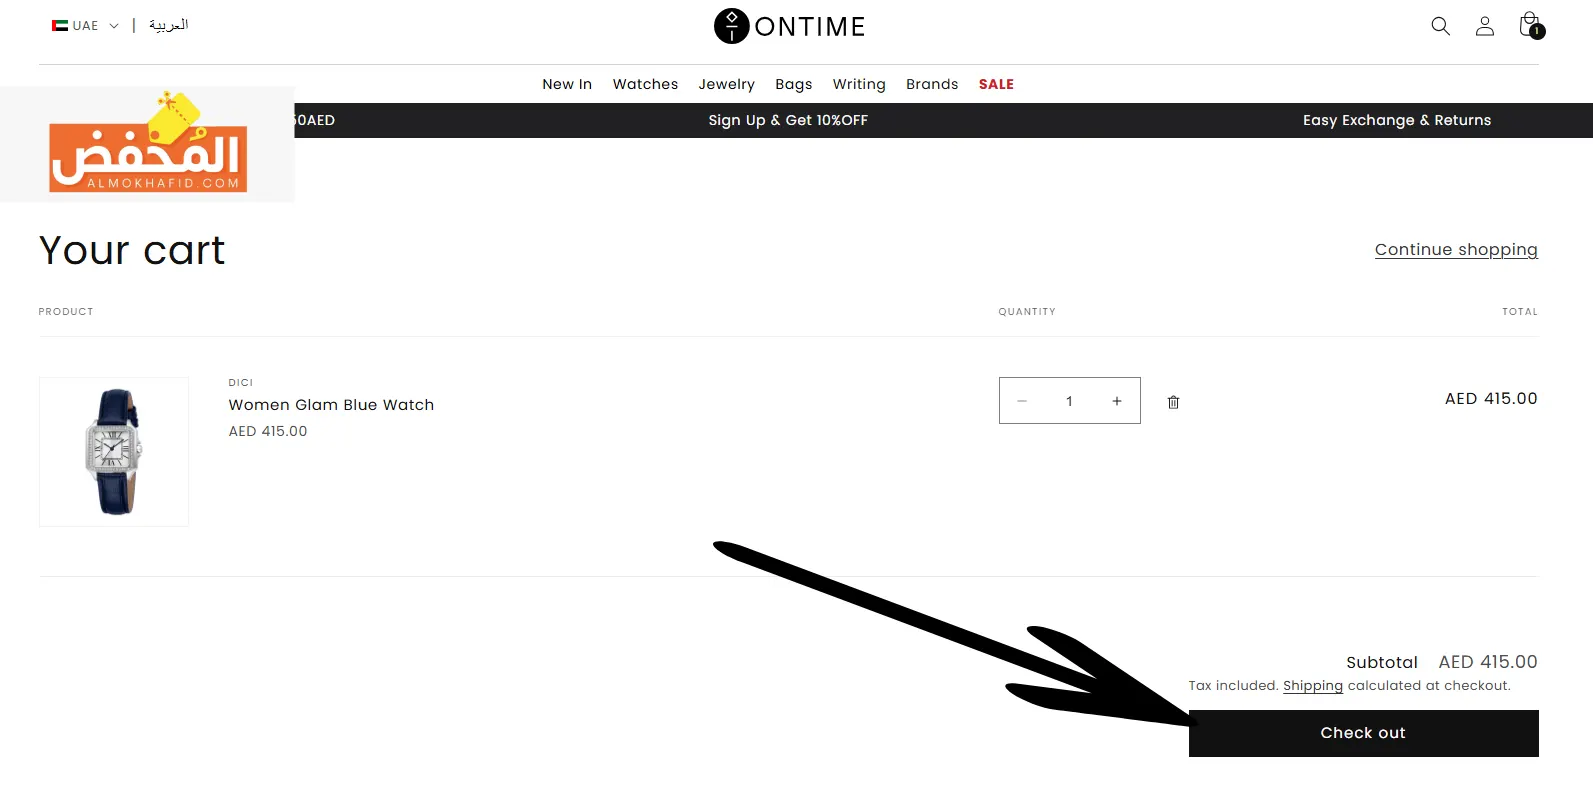Open the New In menu
1593x804 pixels.
567,84
